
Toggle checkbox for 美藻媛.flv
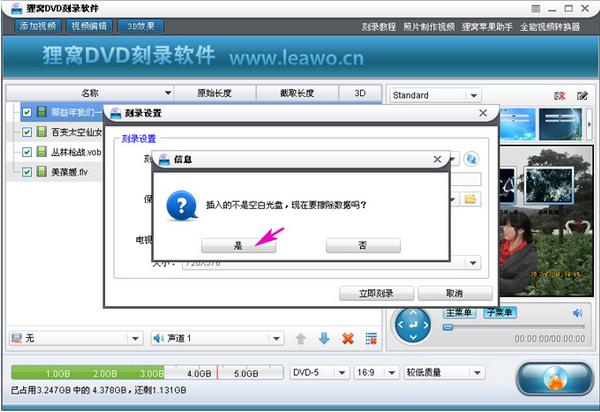[27, 172]
